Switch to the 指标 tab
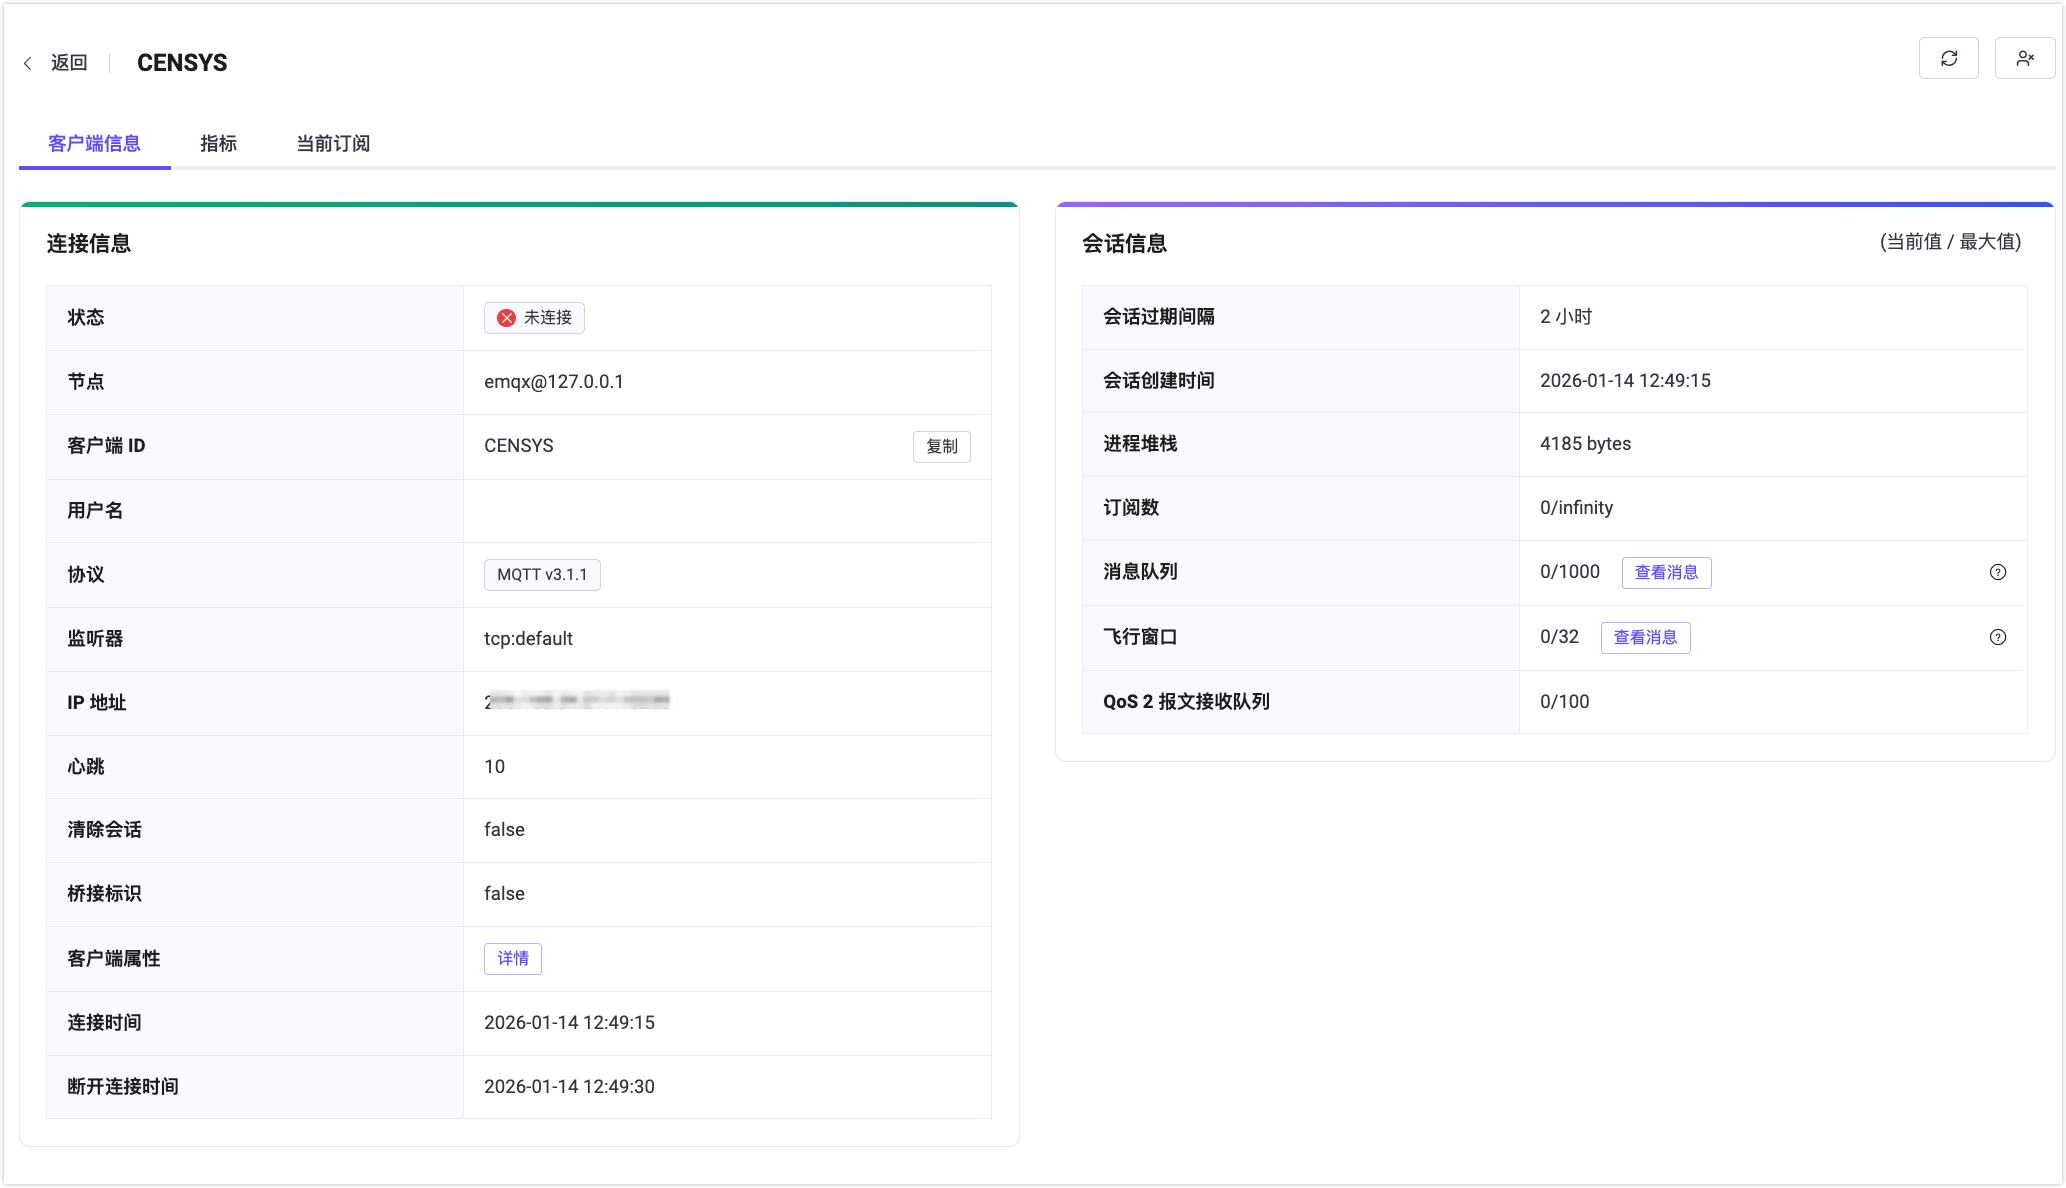 point(218,144)
